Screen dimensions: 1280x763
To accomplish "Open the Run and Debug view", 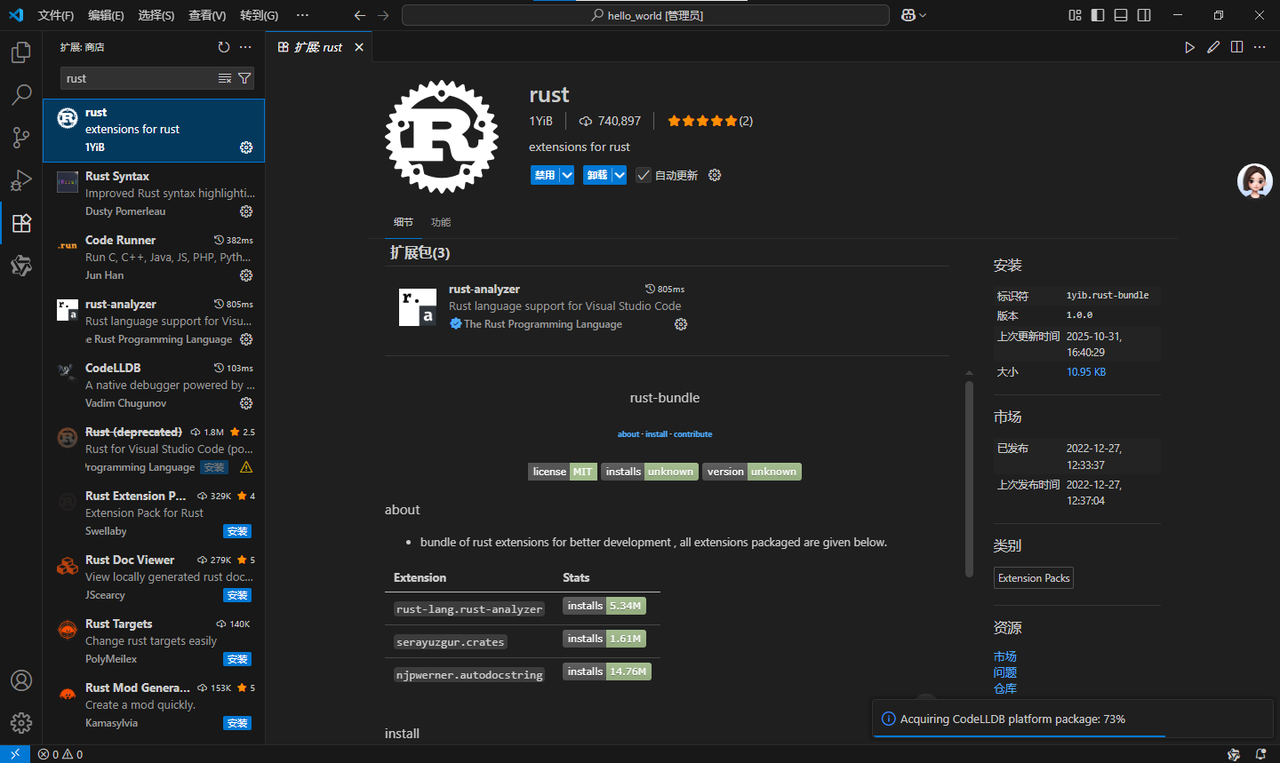I will coord(21,181).
